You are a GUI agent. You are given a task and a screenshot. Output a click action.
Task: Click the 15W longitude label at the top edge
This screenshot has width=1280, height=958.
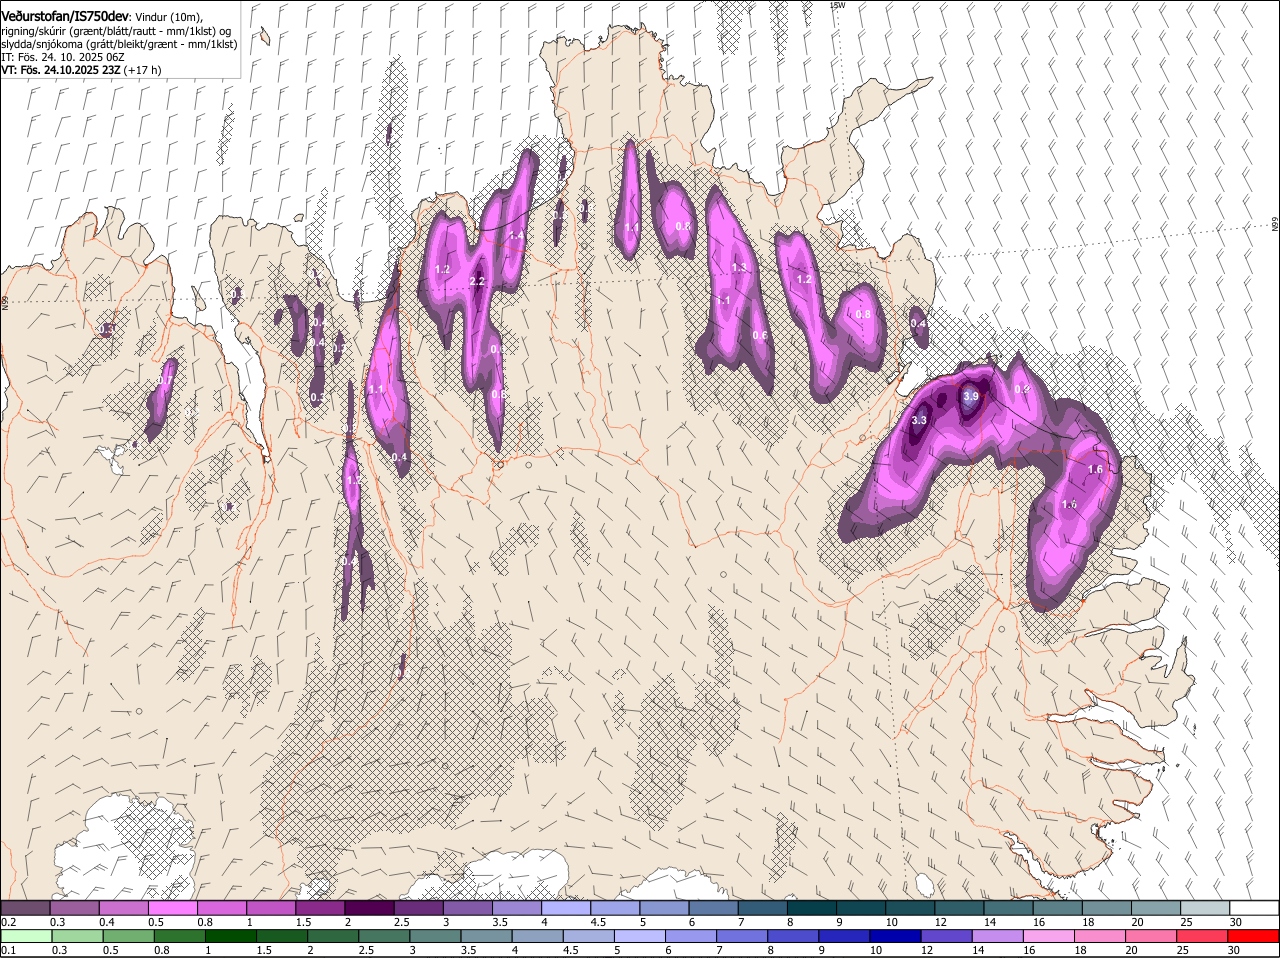point(837,5)
